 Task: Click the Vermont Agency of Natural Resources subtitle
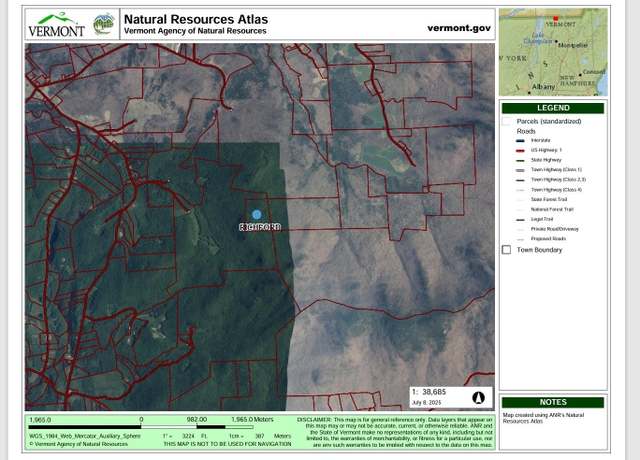click(195, 31)
